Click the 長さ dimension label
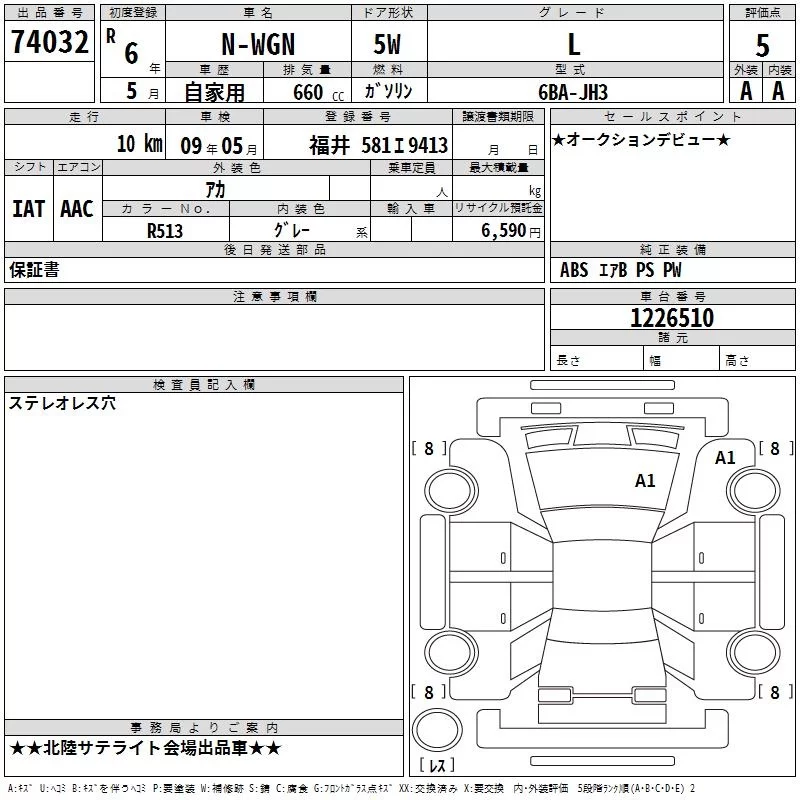Viewport: 800px width, 800px height. 568,361
